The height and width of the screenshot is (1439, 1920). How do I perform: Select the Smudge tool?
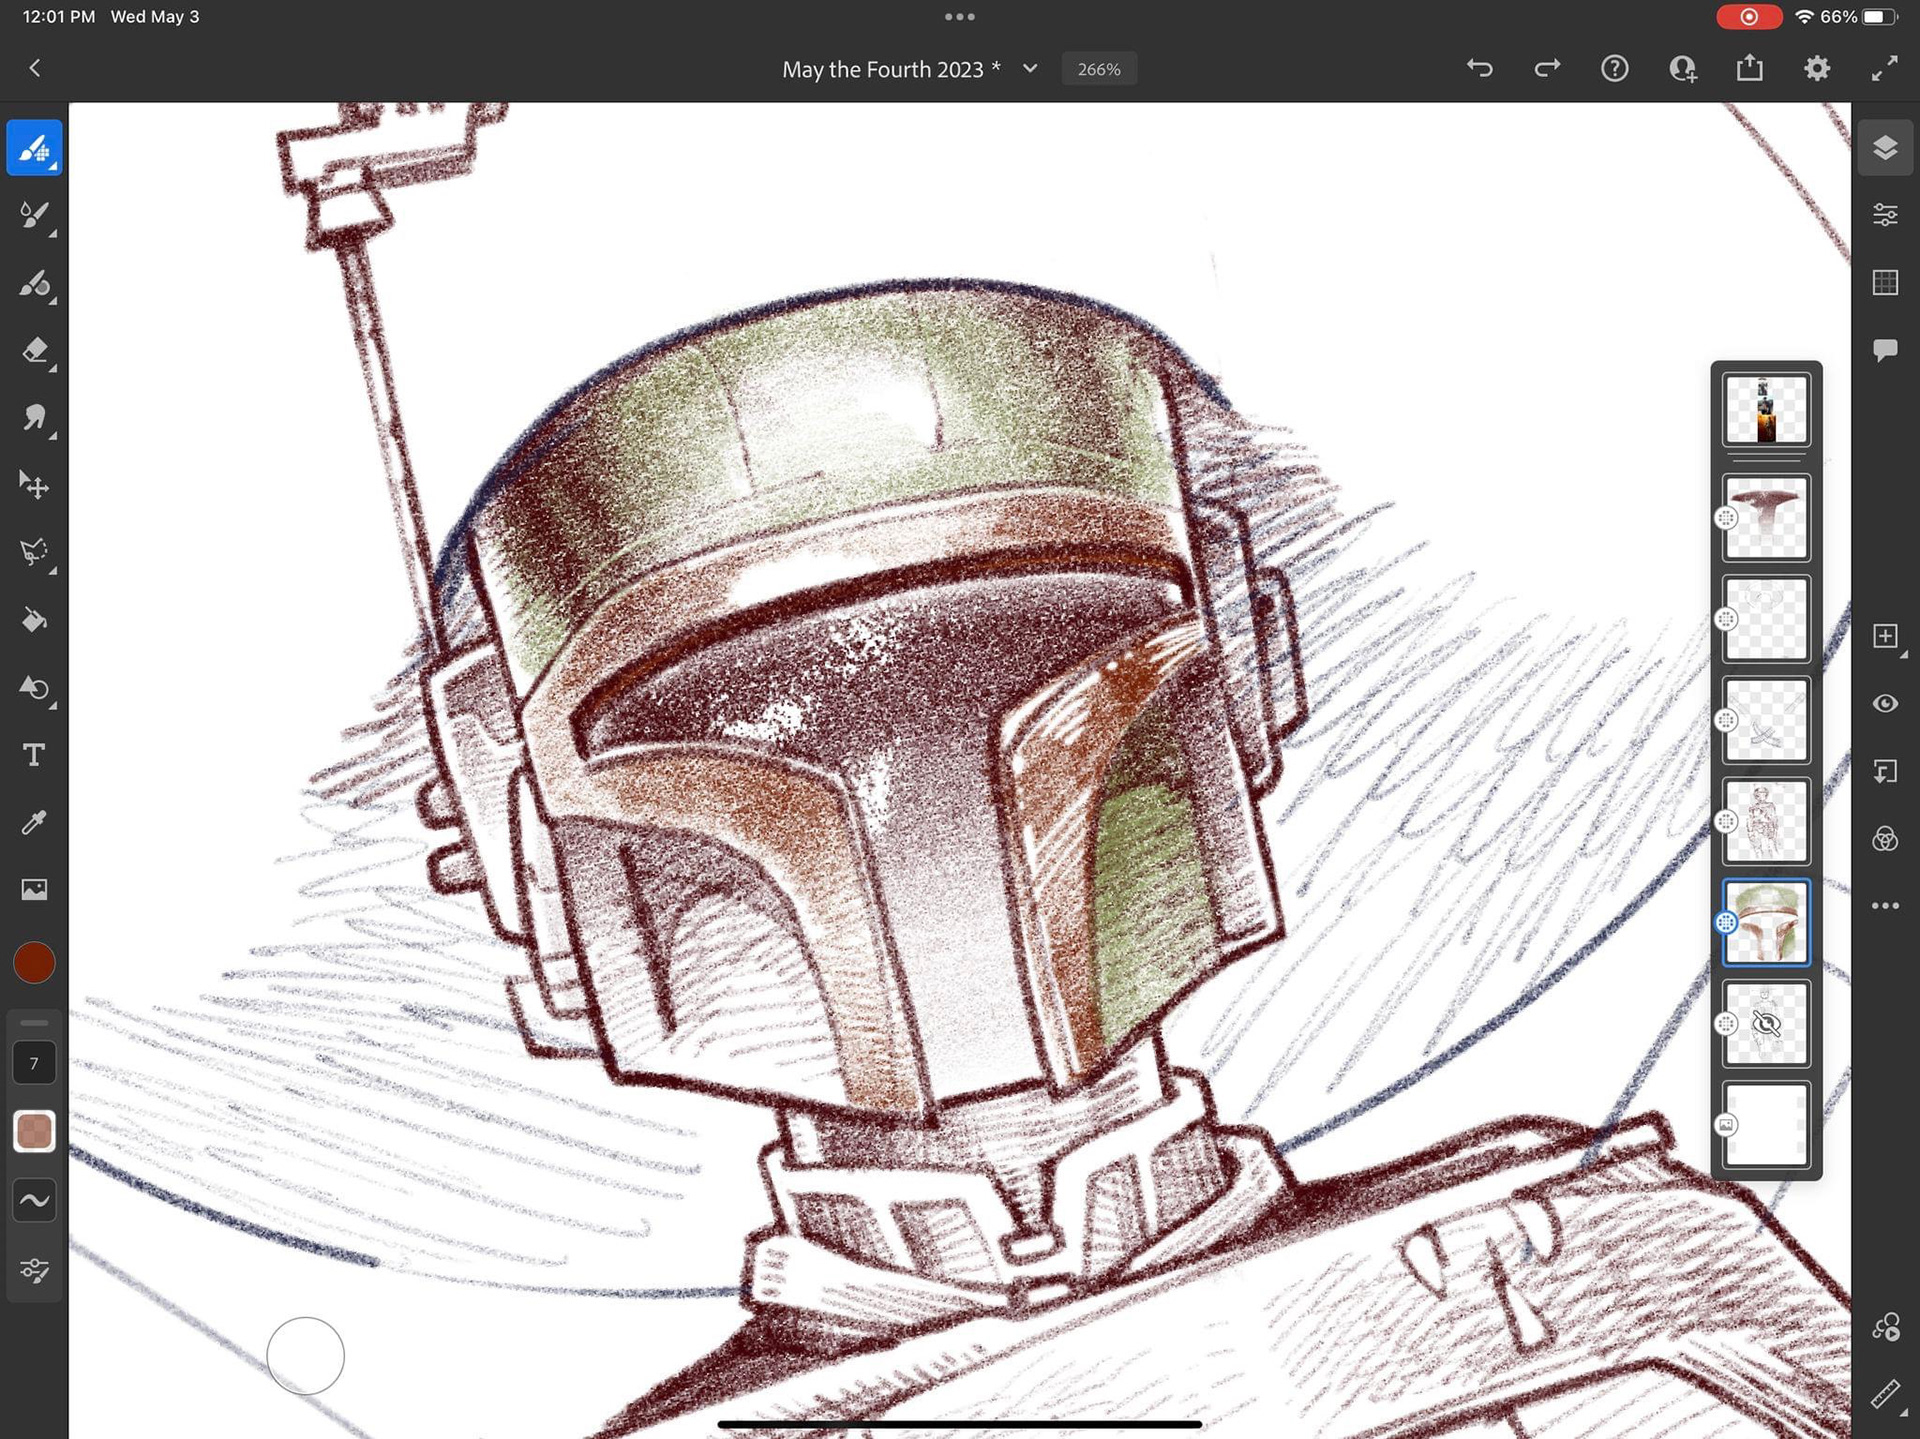pyautogui.click(x=34, y=418)
